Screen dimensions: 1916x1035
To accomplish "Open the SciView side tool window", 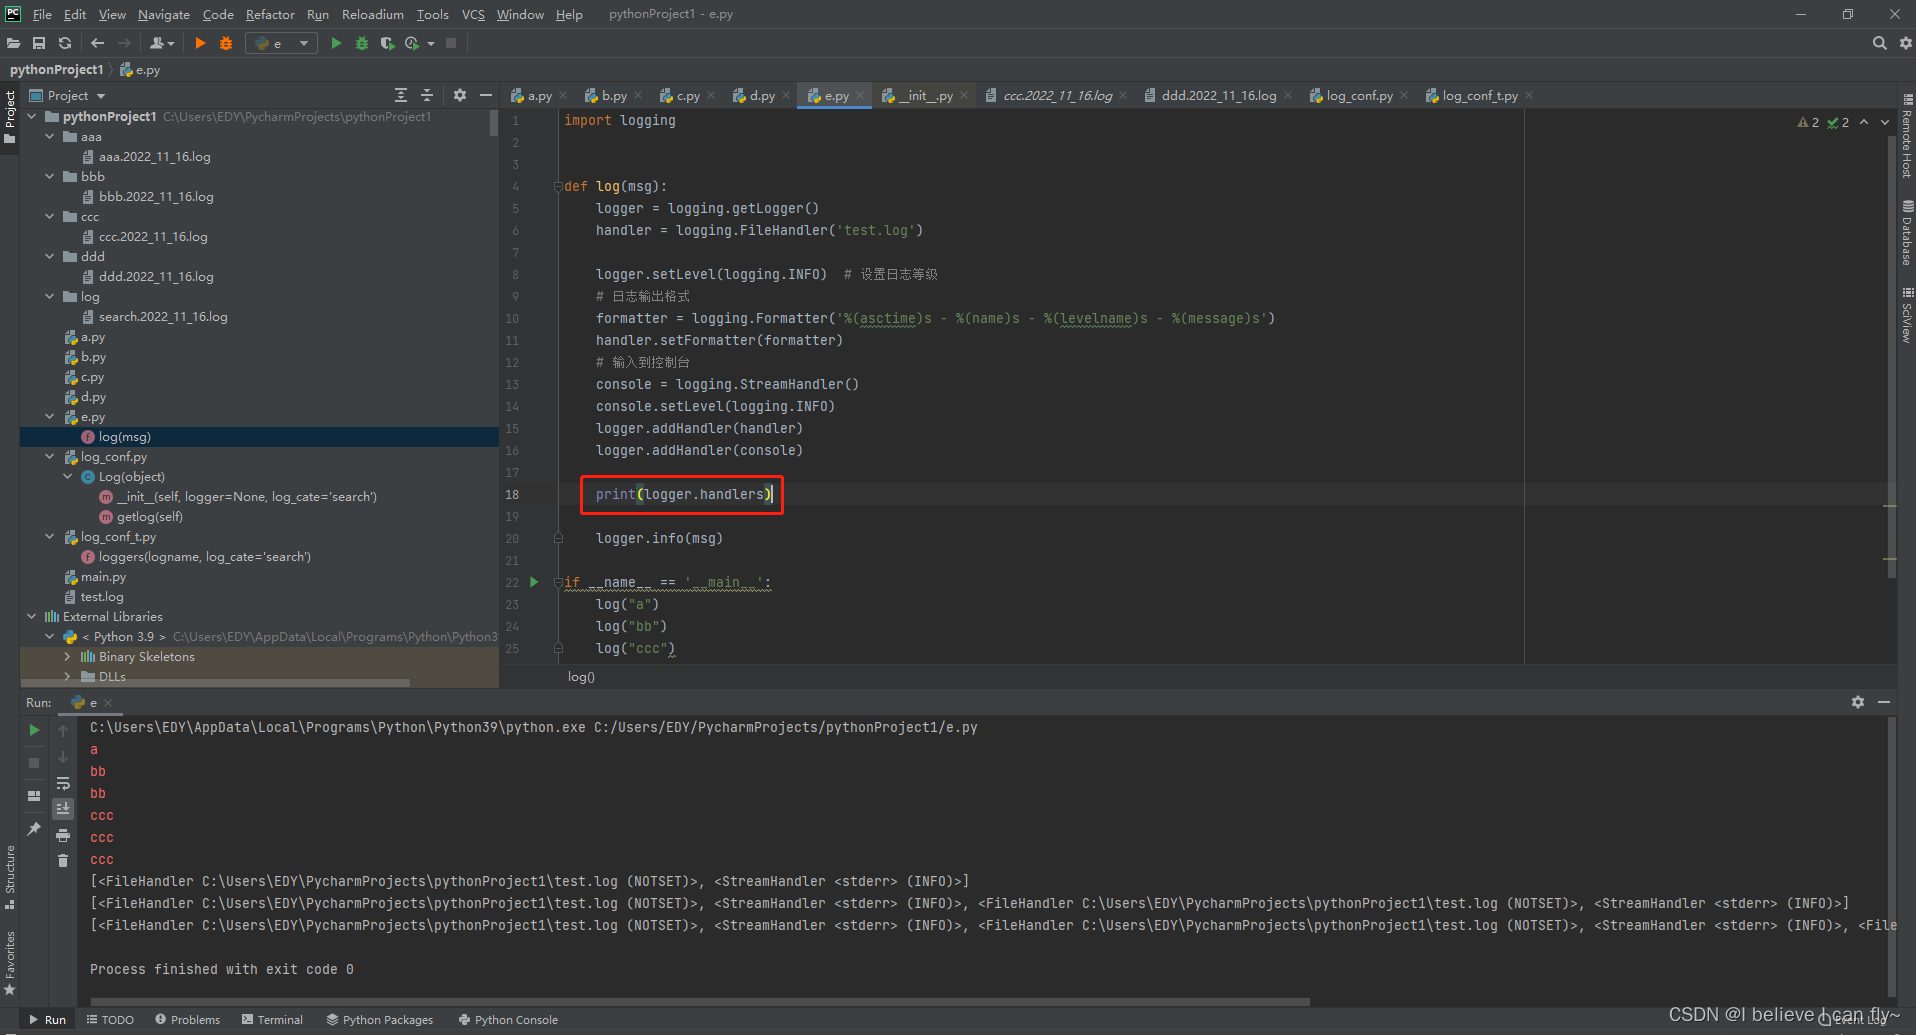I will (x=1907, y=315).
